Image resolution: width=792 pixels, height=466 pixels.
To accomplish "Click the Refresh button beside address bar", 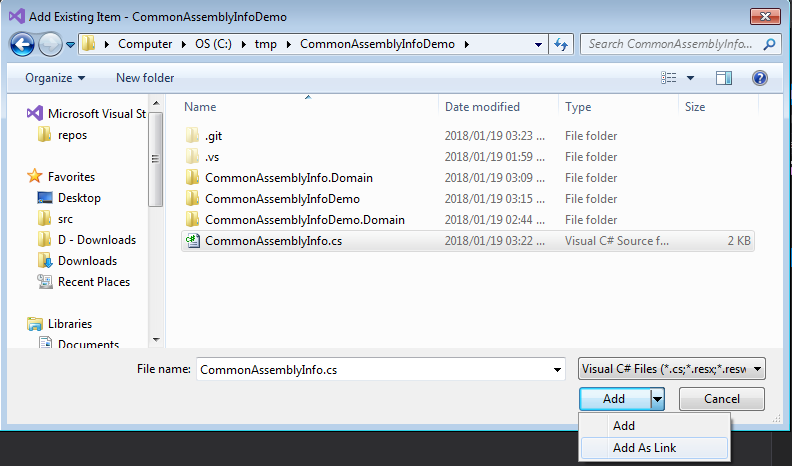I will [561, 44].
